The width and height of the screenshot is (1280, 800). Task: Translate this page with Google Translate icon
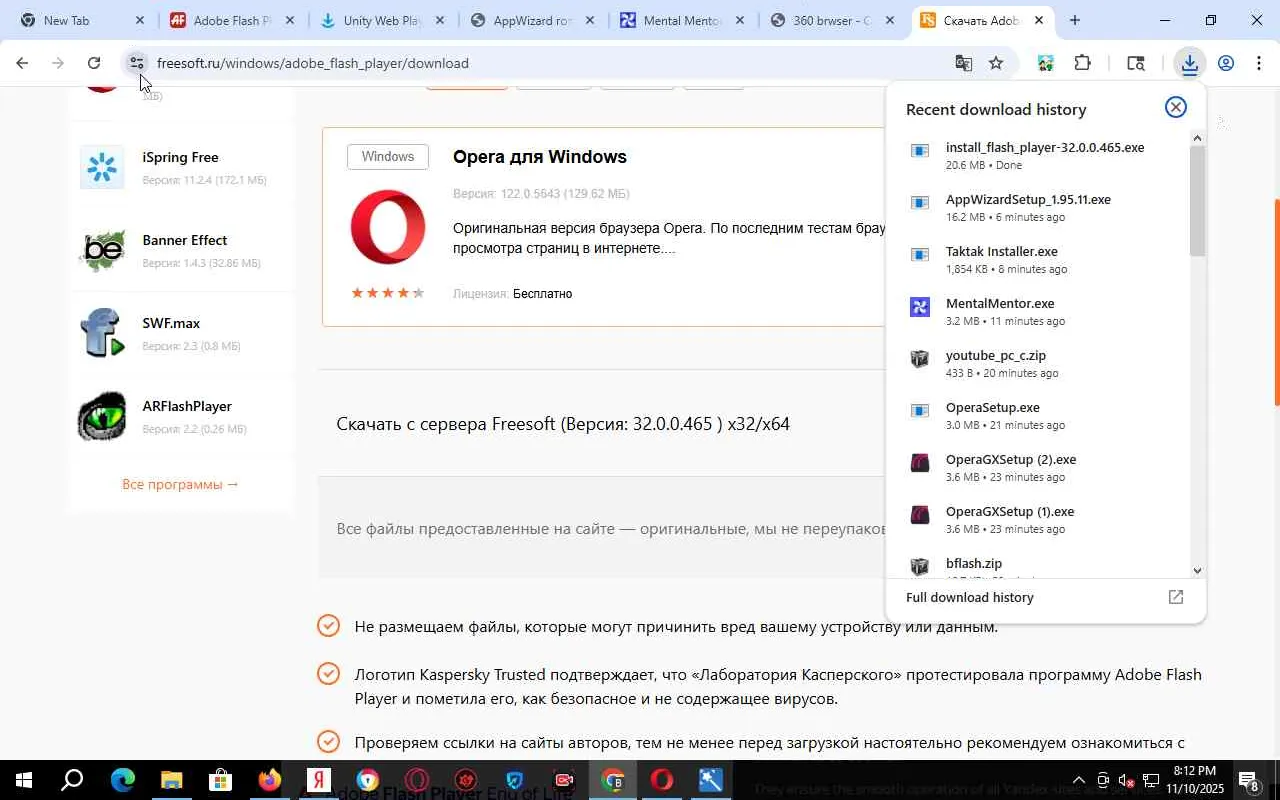(963, 63)
